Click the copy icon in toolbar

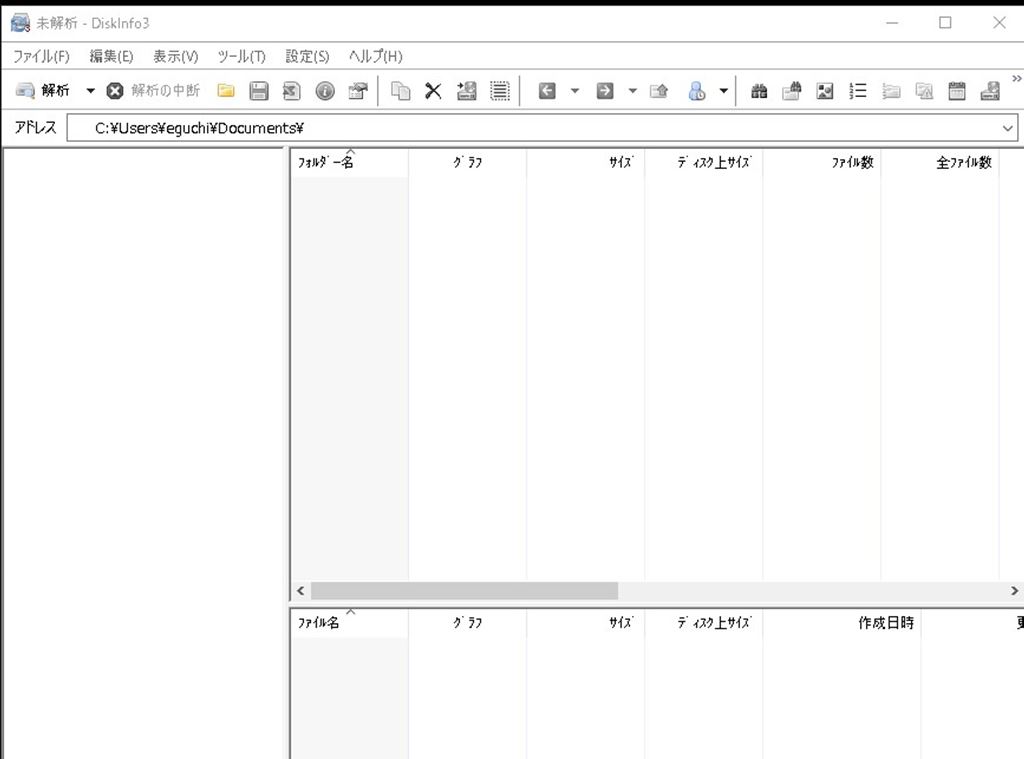pos(401,91)
